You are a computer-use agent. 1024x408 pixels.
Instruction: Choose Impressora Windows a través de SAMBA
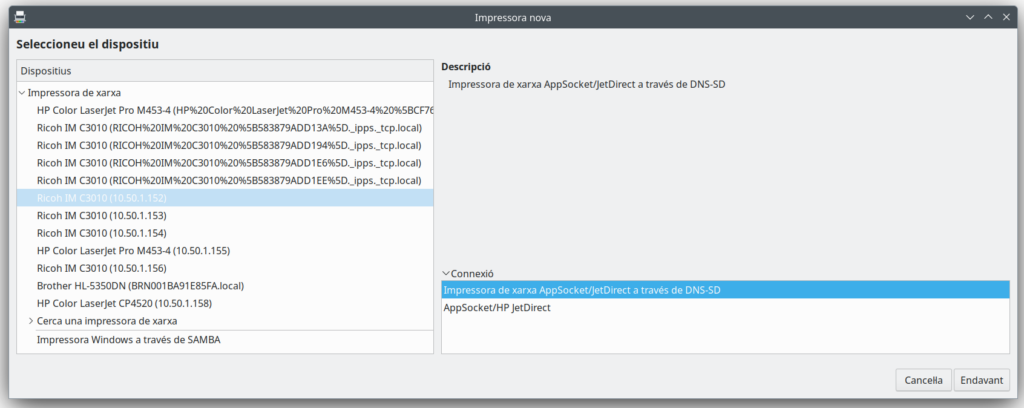[x=128, y=340]
